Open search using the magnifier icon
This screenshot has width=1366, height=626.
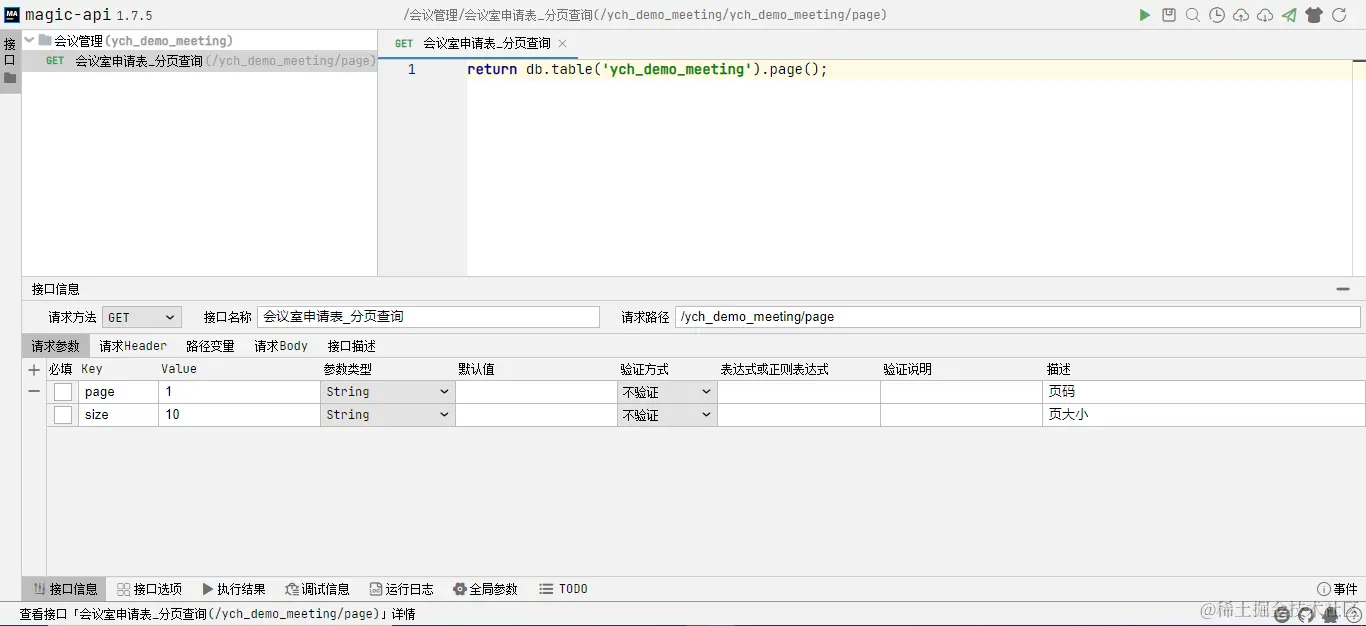(1192, 14)
